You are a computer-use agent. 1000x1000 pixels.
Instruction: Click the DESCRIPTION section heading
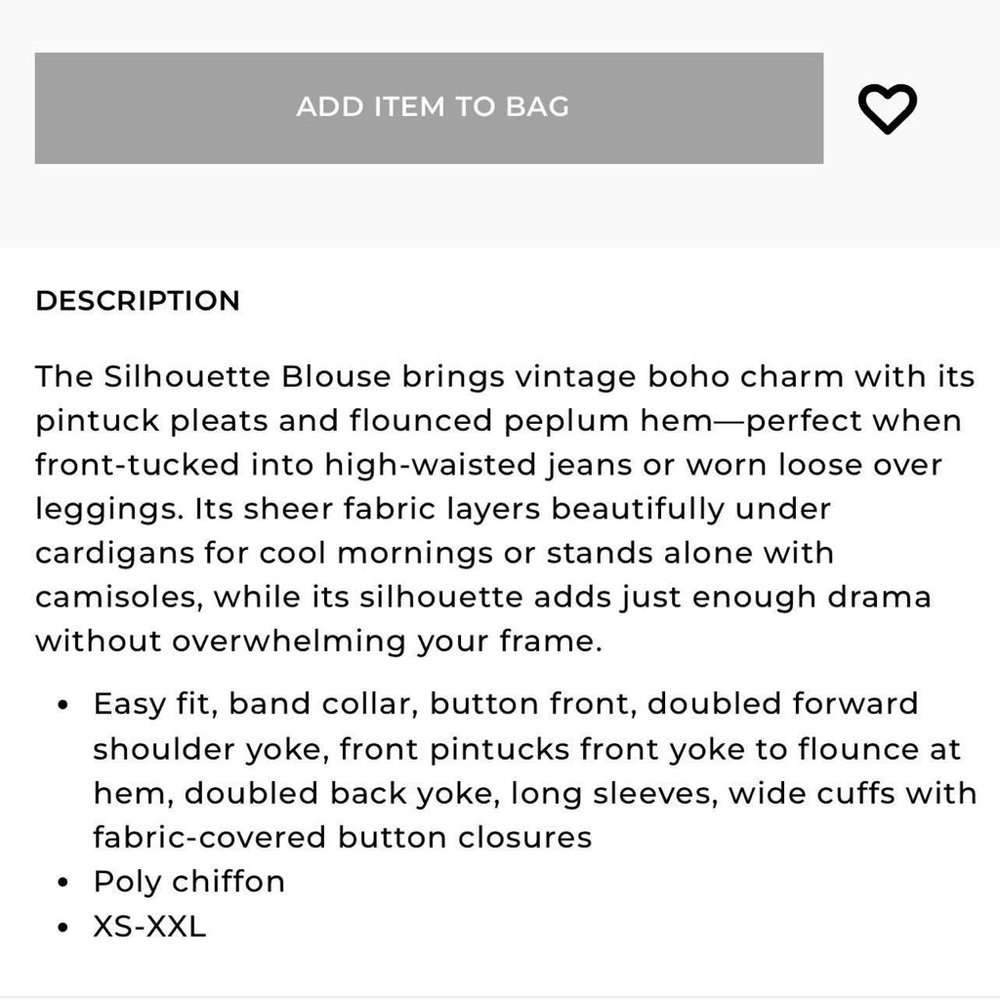point(137,301)
